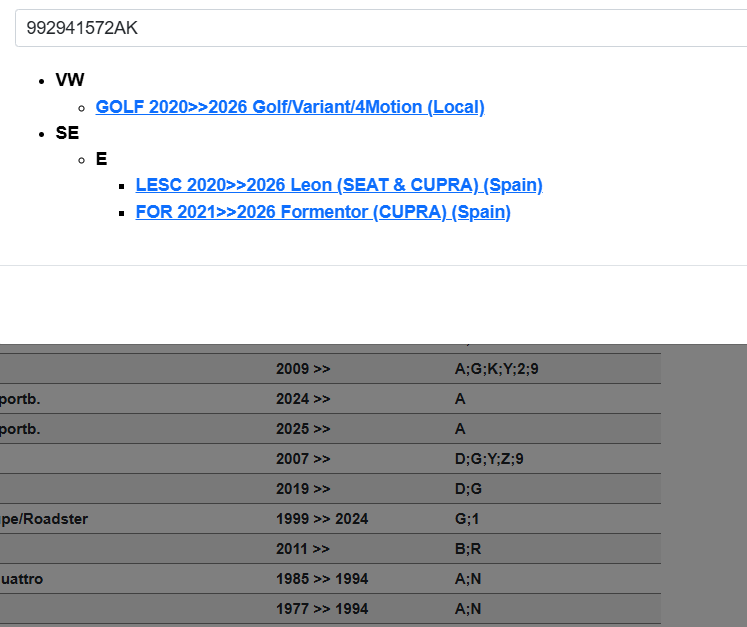
Task: Select the VW brand list item
Action: click(x=70, y=80)
